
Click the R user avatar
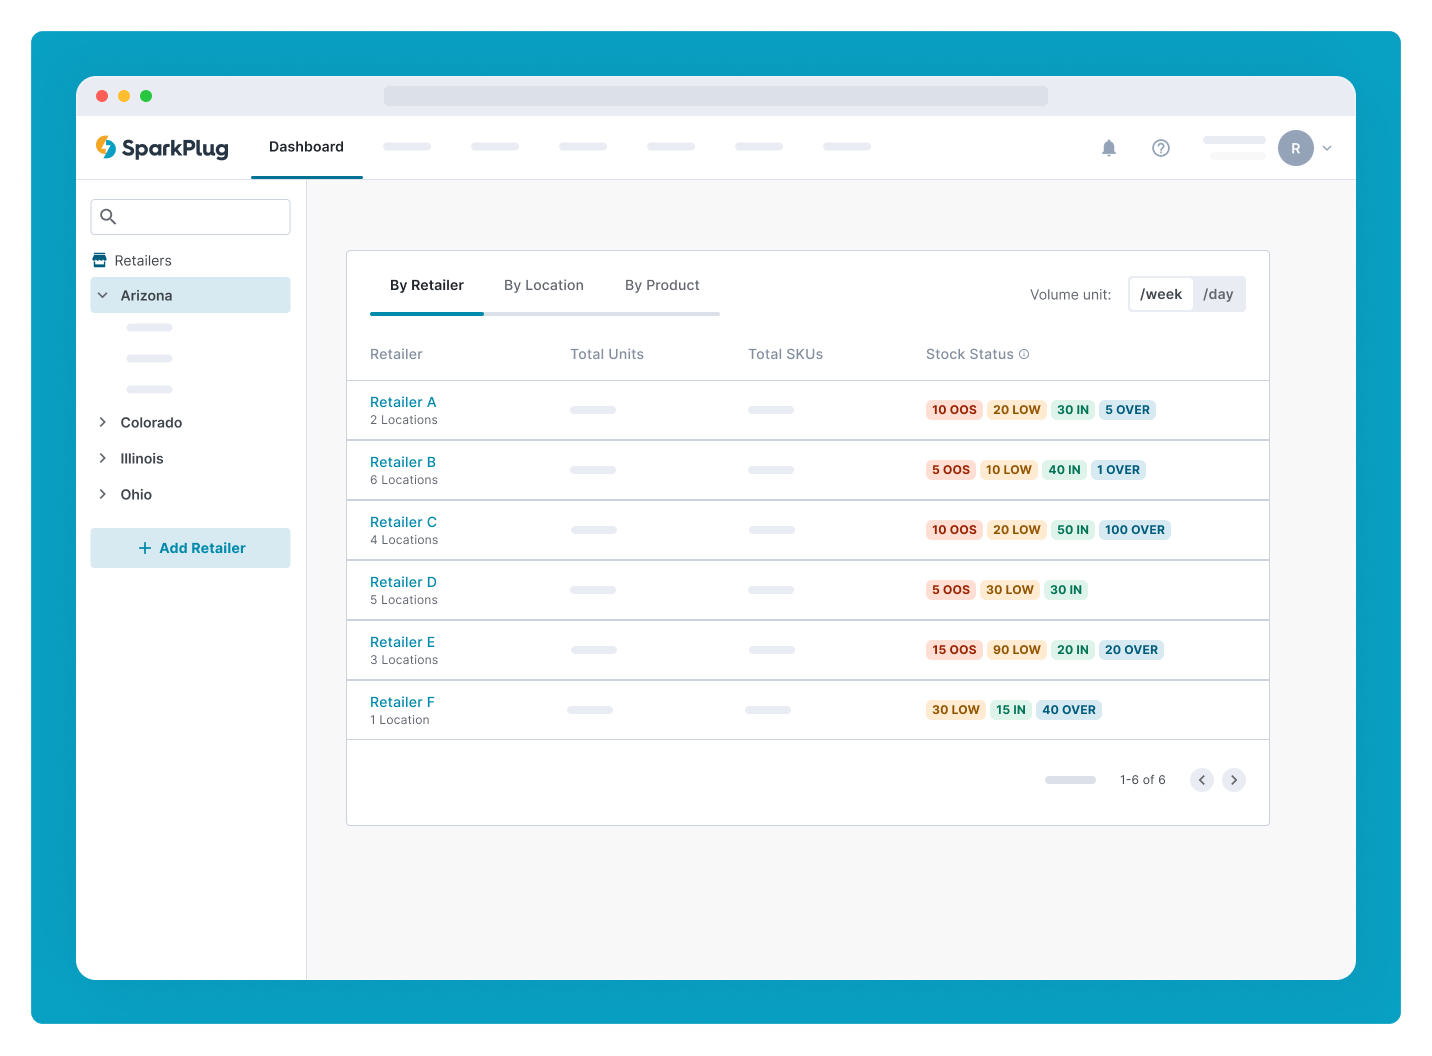click(1296, 148)
